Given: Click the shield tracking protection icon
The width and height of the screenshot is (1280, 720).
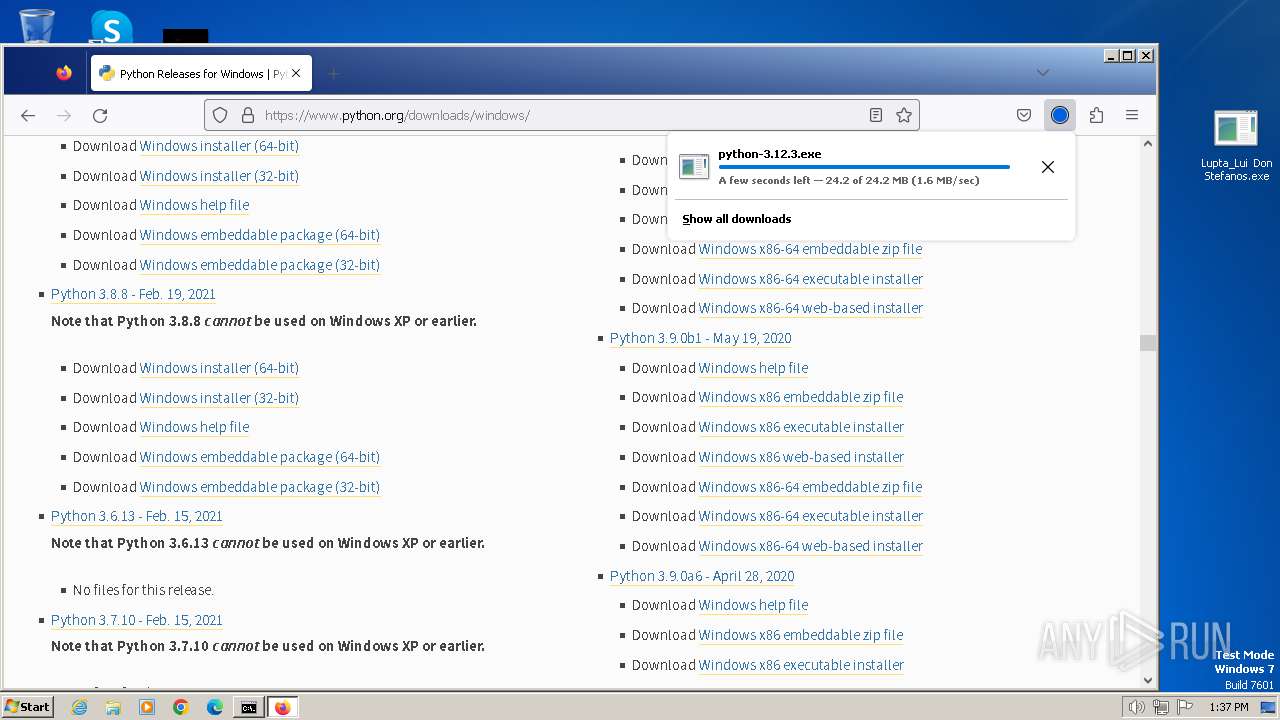Looking at the screenshot, I should (221, 115).
